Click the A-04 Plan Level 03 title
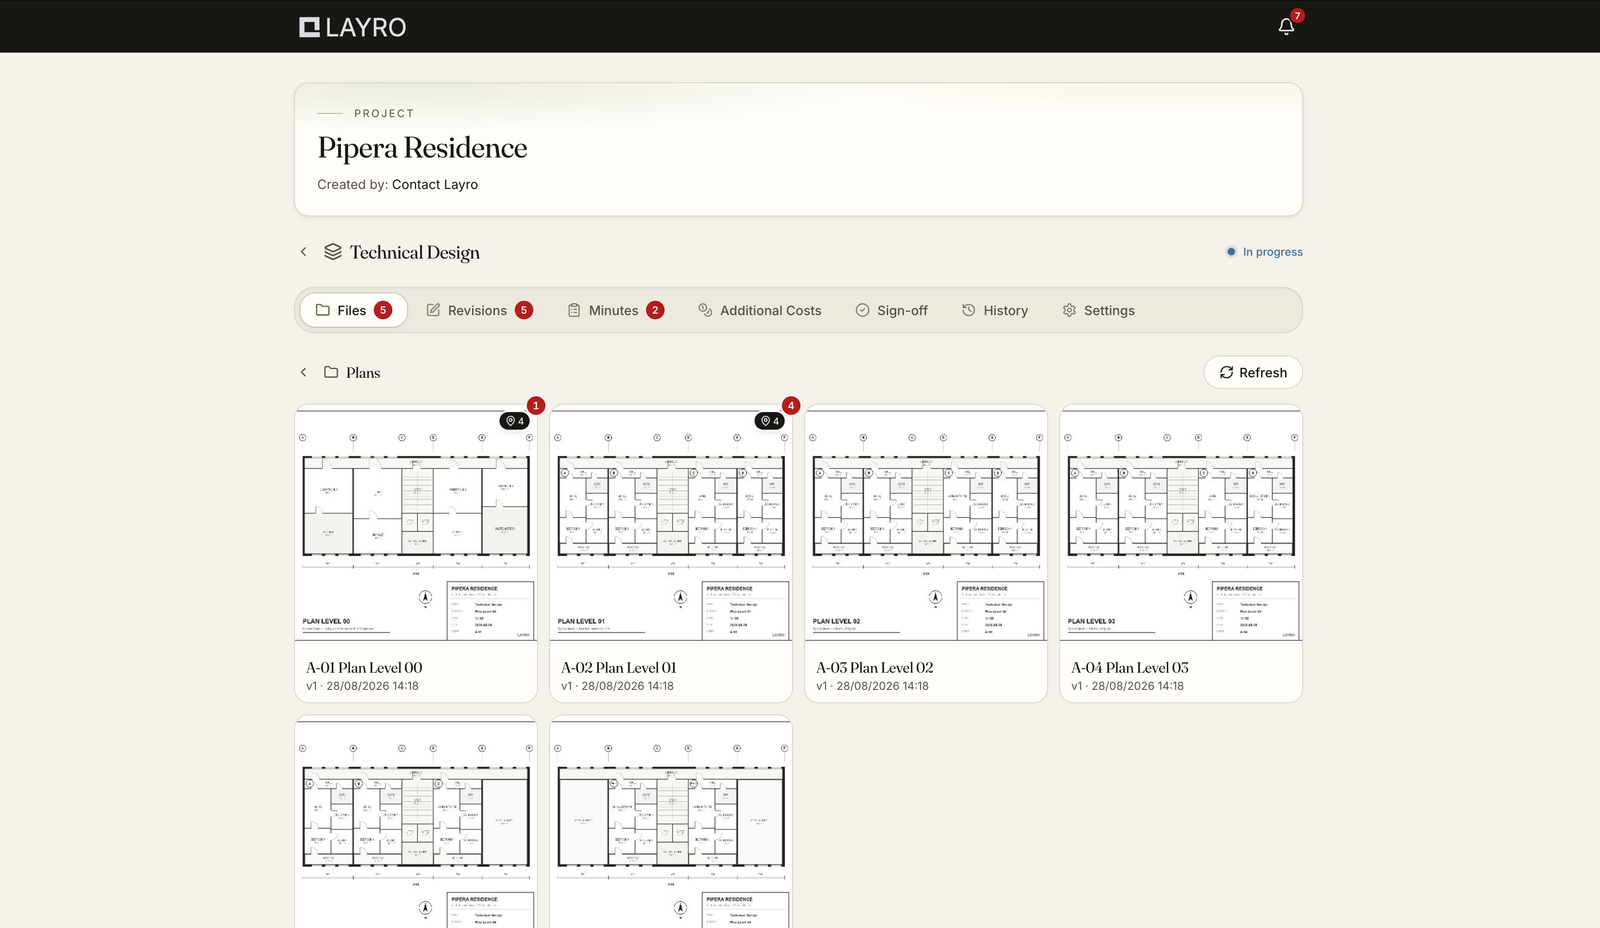The image size is (1600, 928). [x=1130, y=667]
